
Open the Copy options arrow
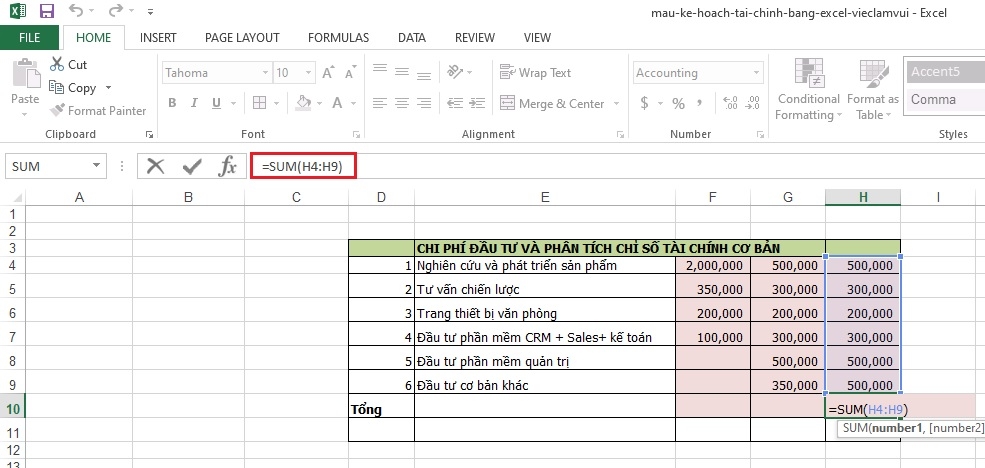click(x=108, y=88)
